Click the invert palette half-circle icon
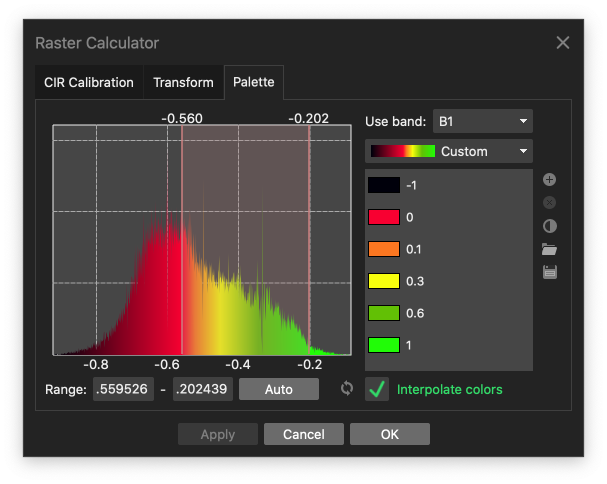607x484 pixels. (549, 226)
